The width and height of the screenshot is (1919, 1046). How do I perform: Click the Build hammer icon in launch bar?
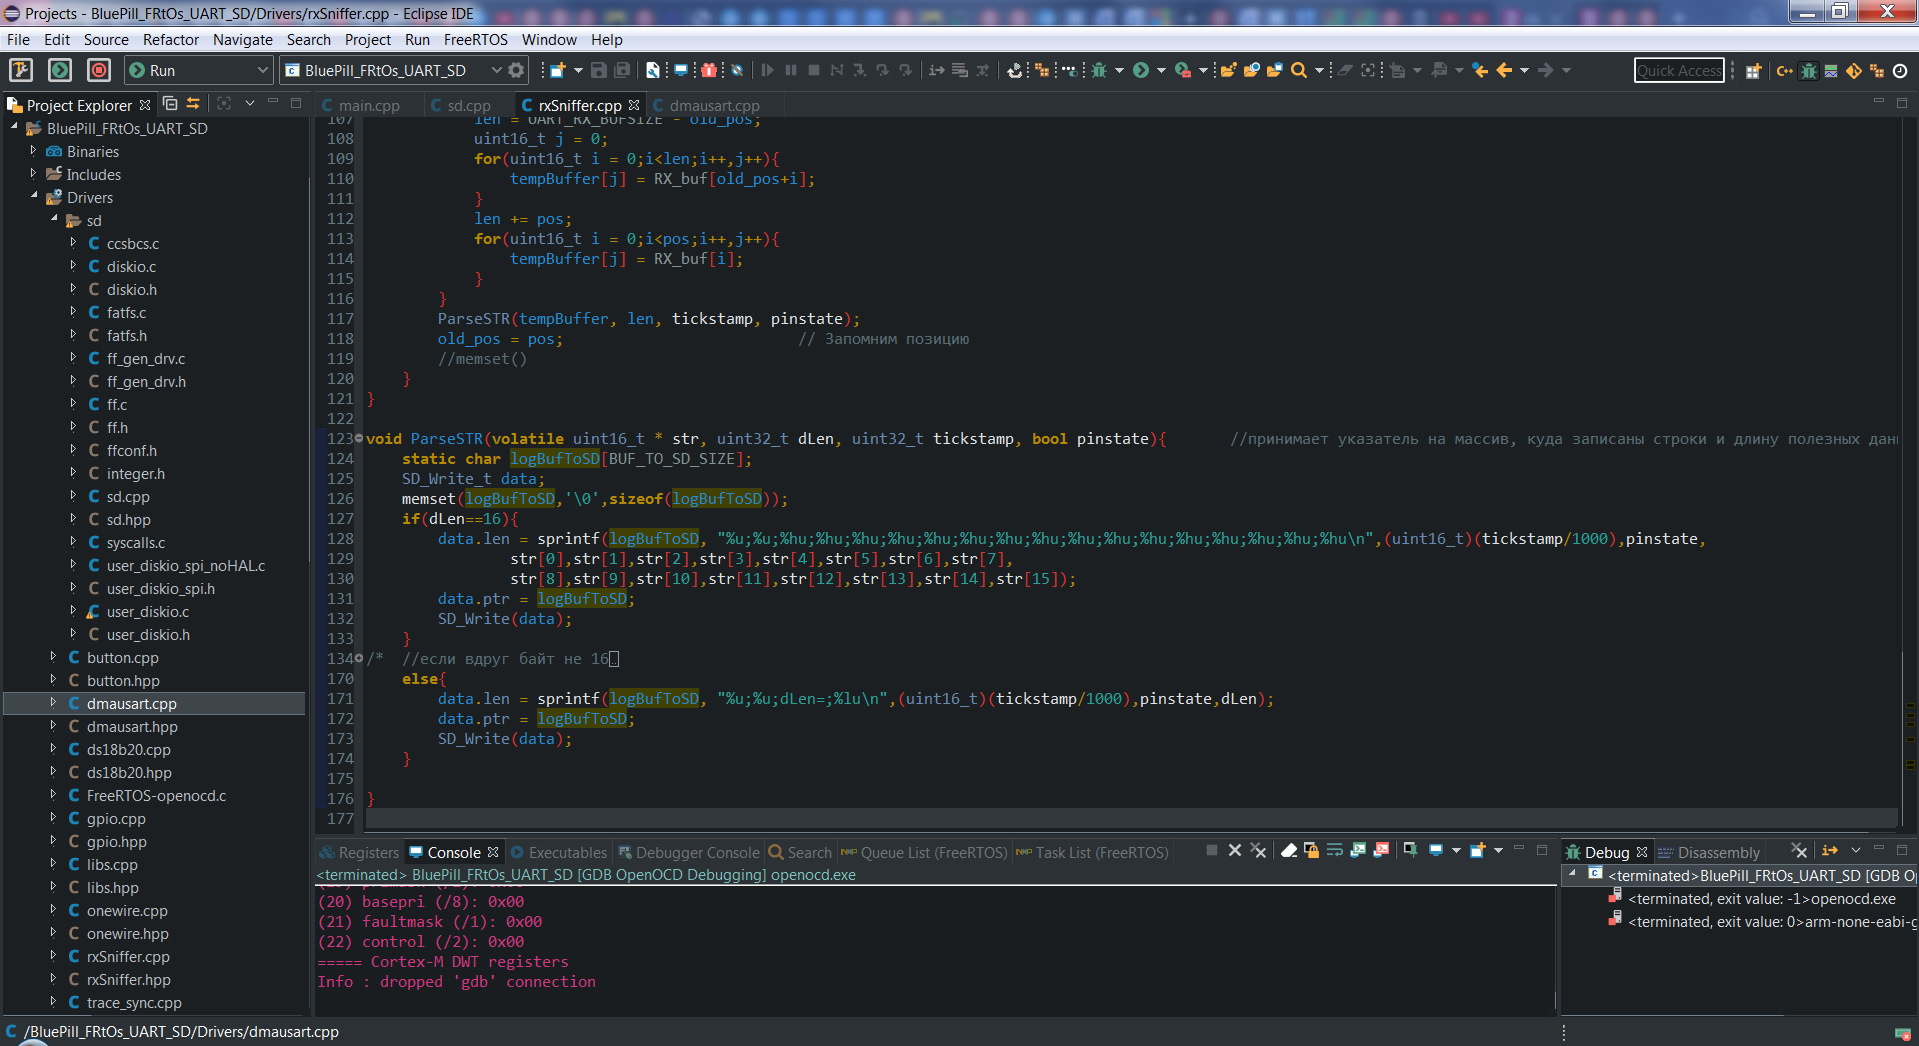[21, 70]
